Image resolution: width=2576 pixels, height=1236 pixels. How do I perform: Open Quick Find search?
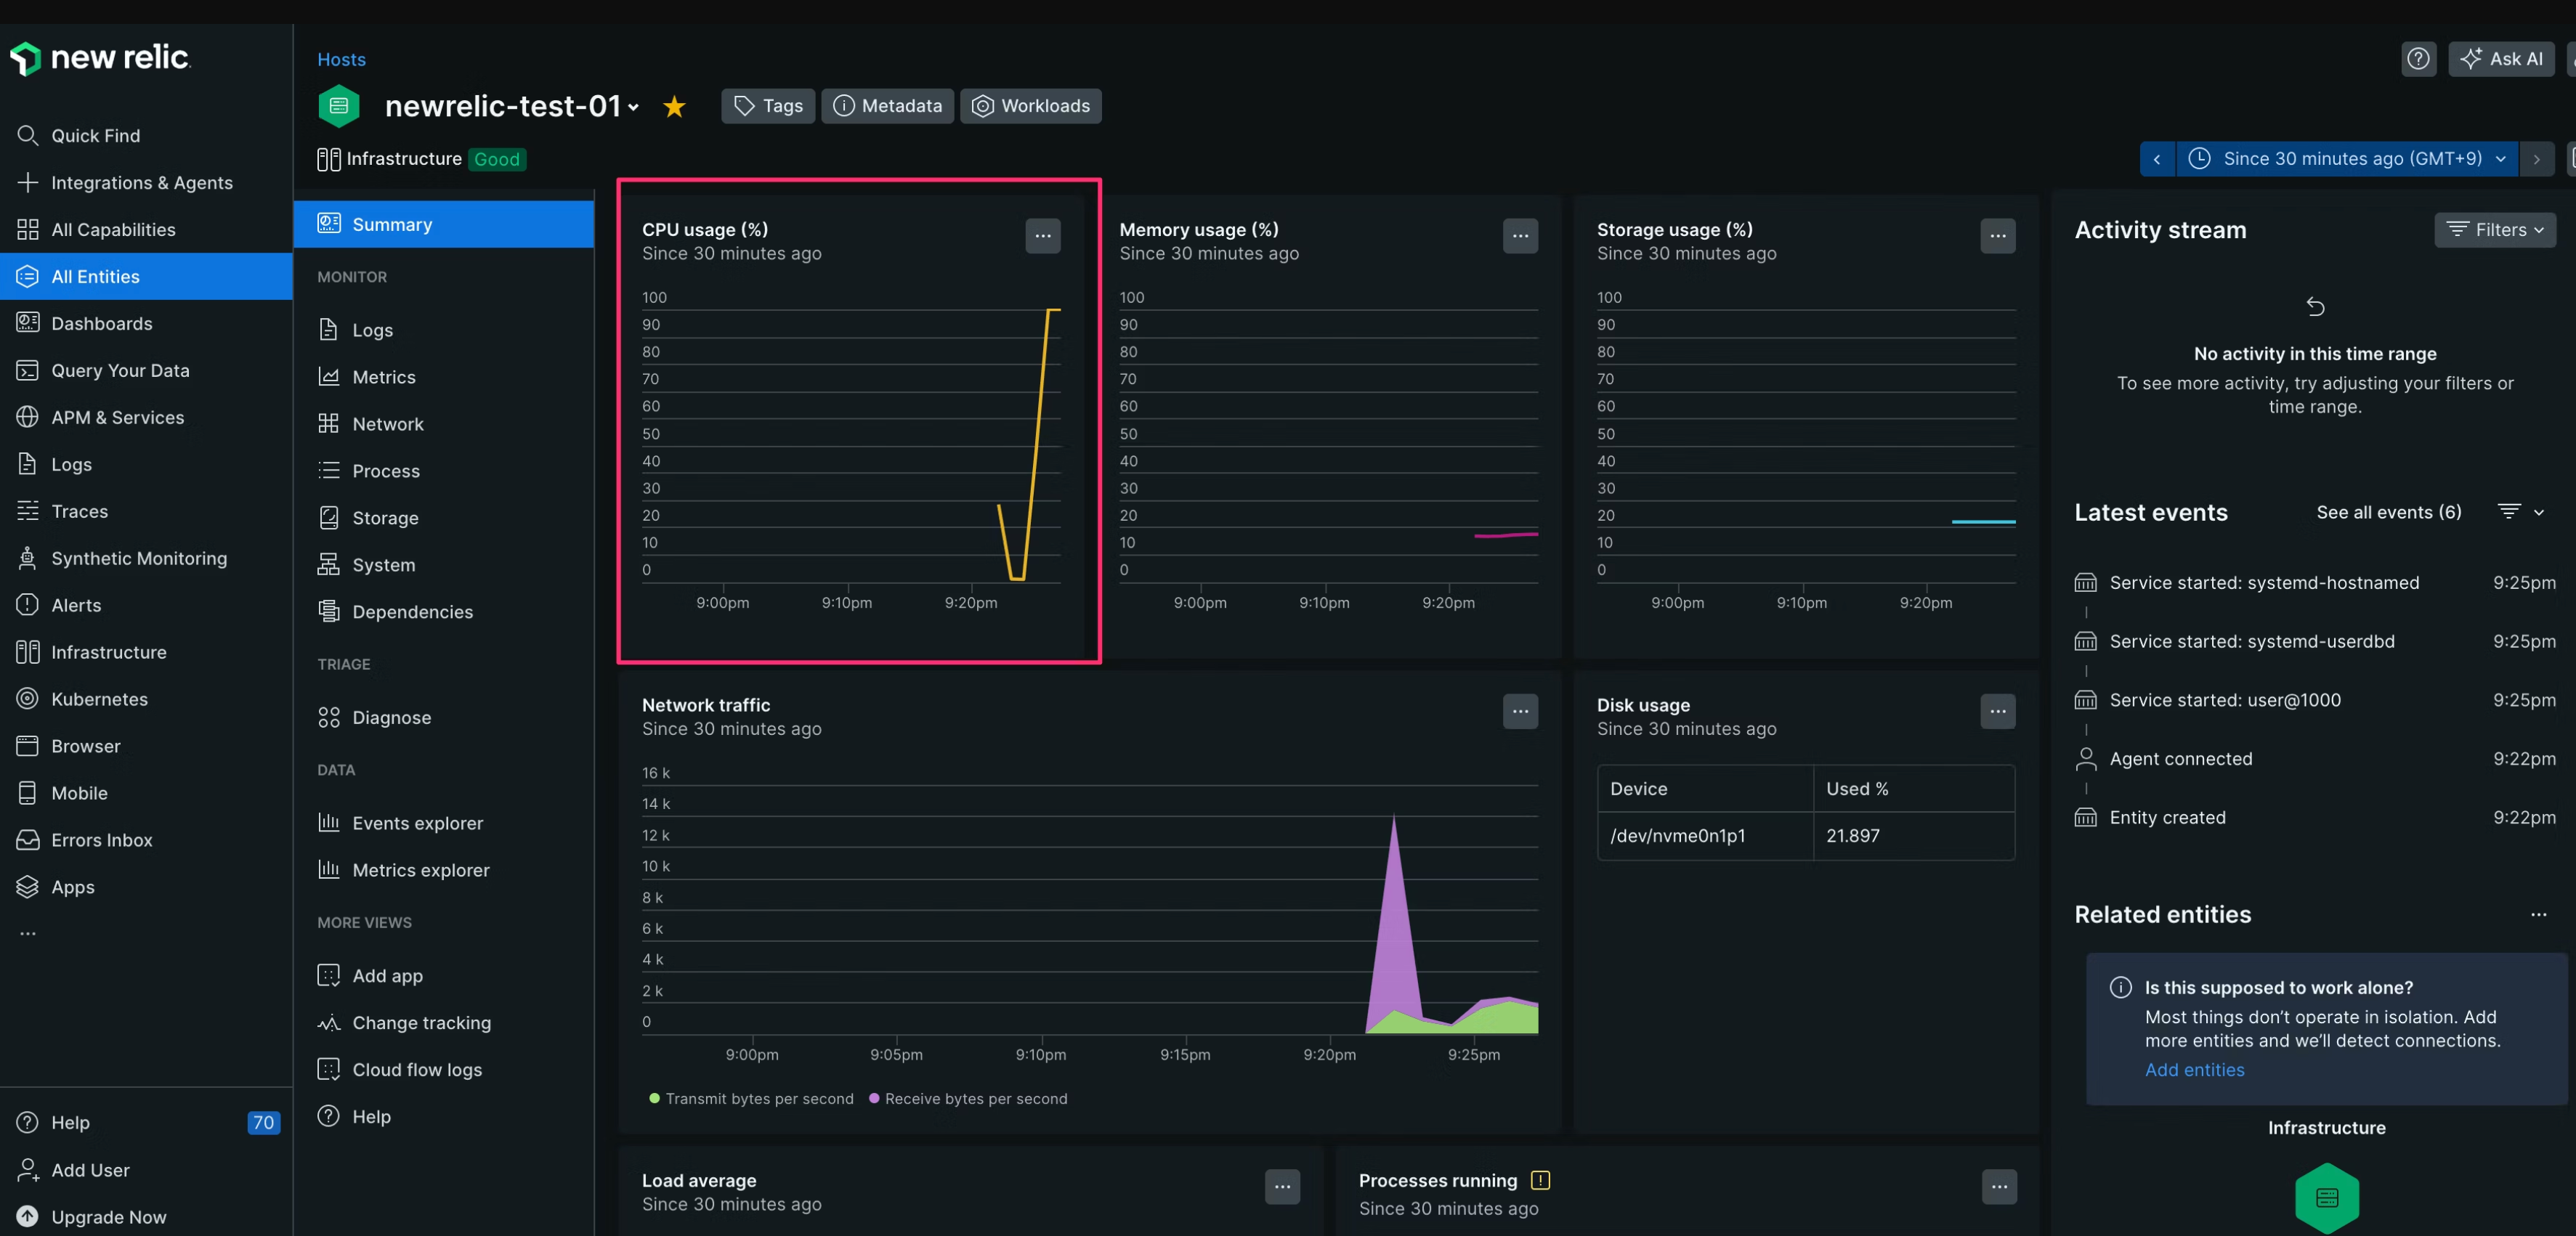(95, 135)
